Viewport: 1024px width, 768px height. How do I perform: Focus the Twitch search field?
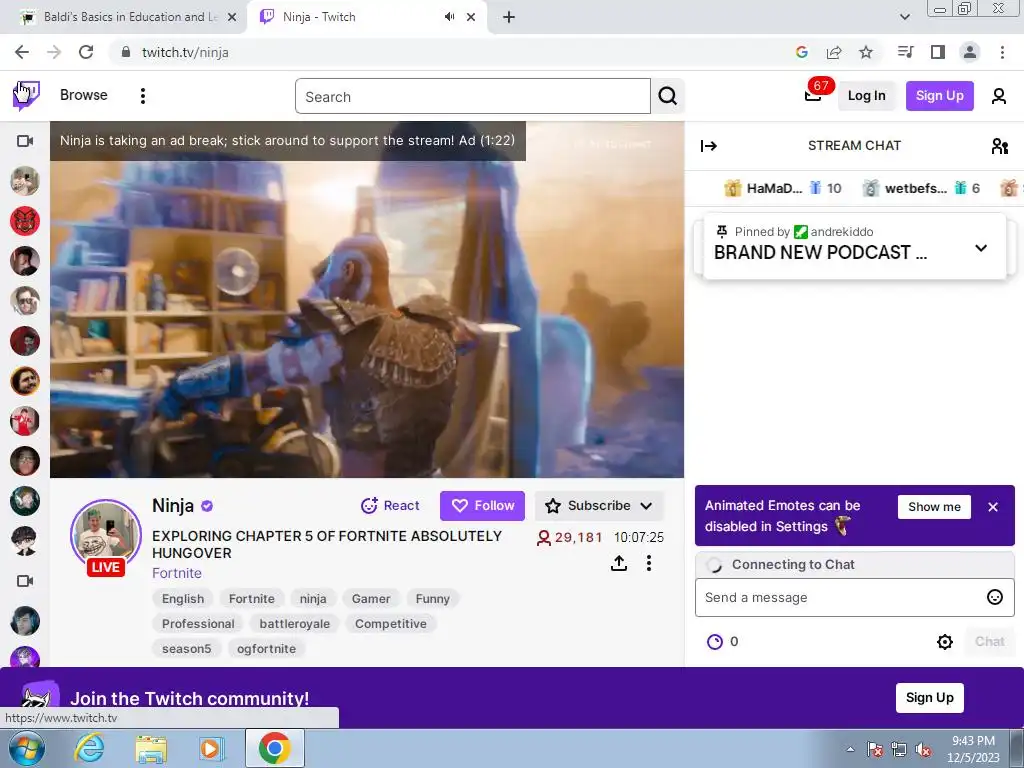click(473, 96)
